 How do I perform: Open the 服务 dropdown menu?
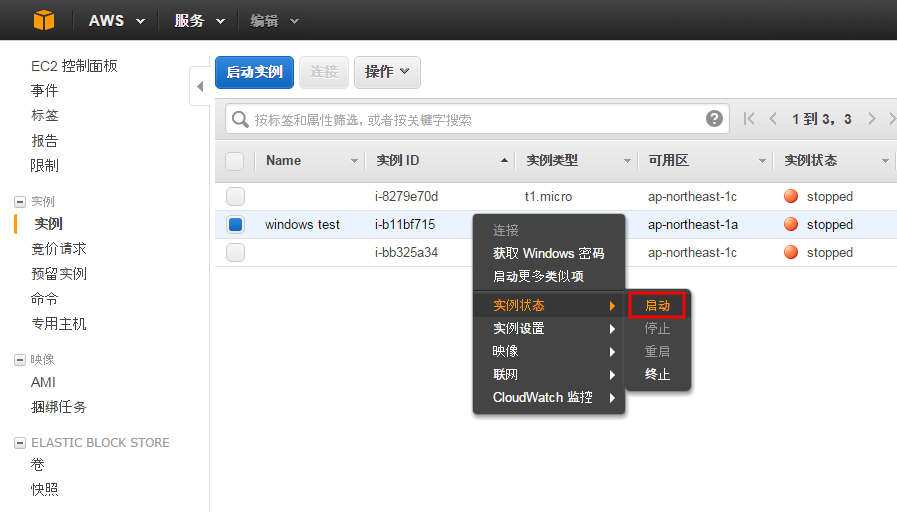coord(199,21)
